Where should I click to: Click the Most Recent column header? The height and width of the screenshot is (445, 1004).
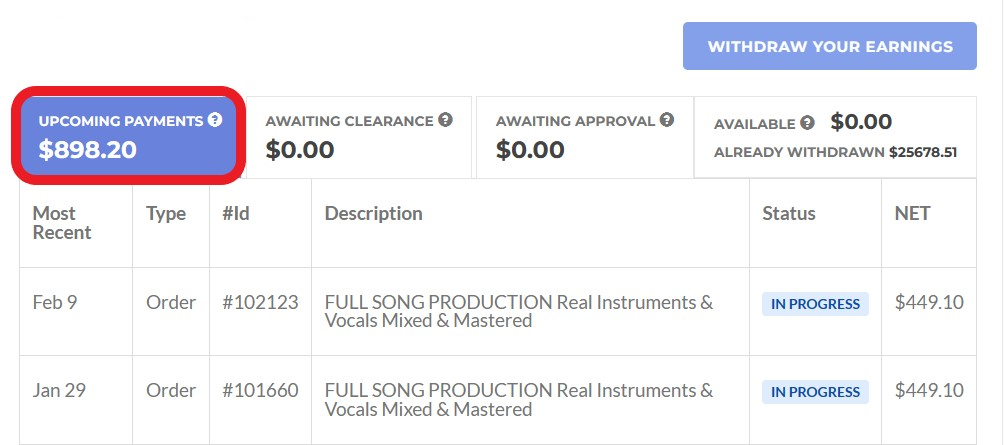(x=62, y=223)
